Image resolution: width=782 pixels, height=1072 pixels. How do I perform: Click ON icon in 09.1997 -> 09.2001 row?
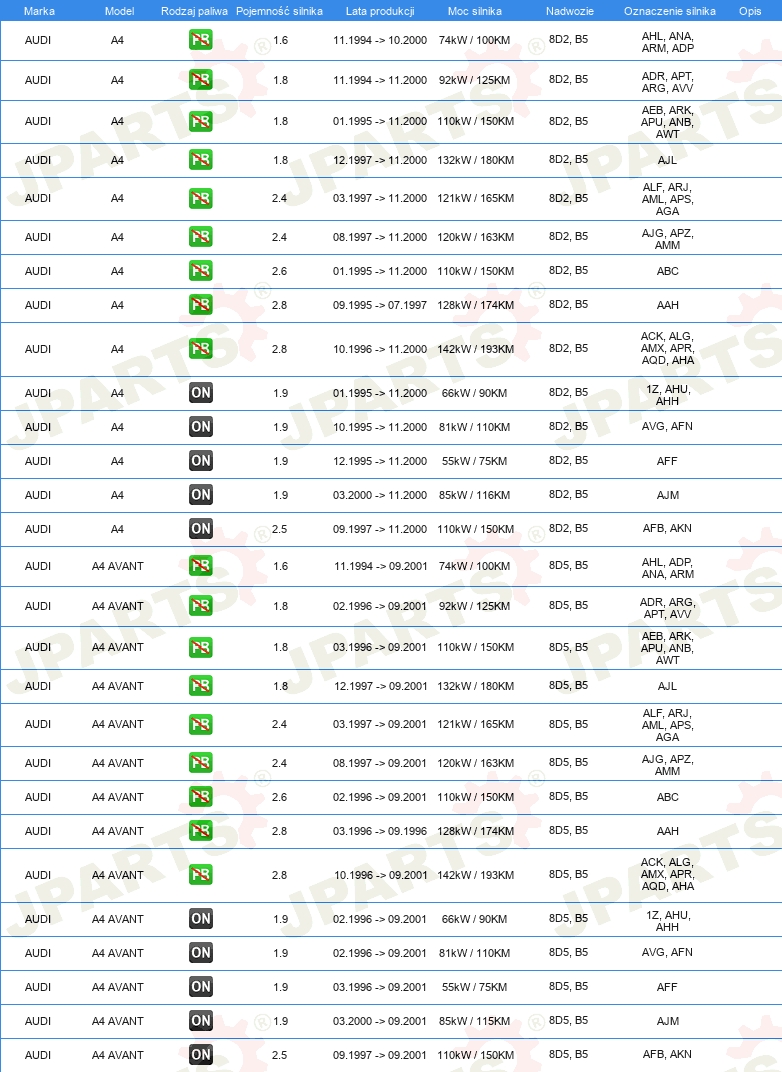tap(200, 1055)
